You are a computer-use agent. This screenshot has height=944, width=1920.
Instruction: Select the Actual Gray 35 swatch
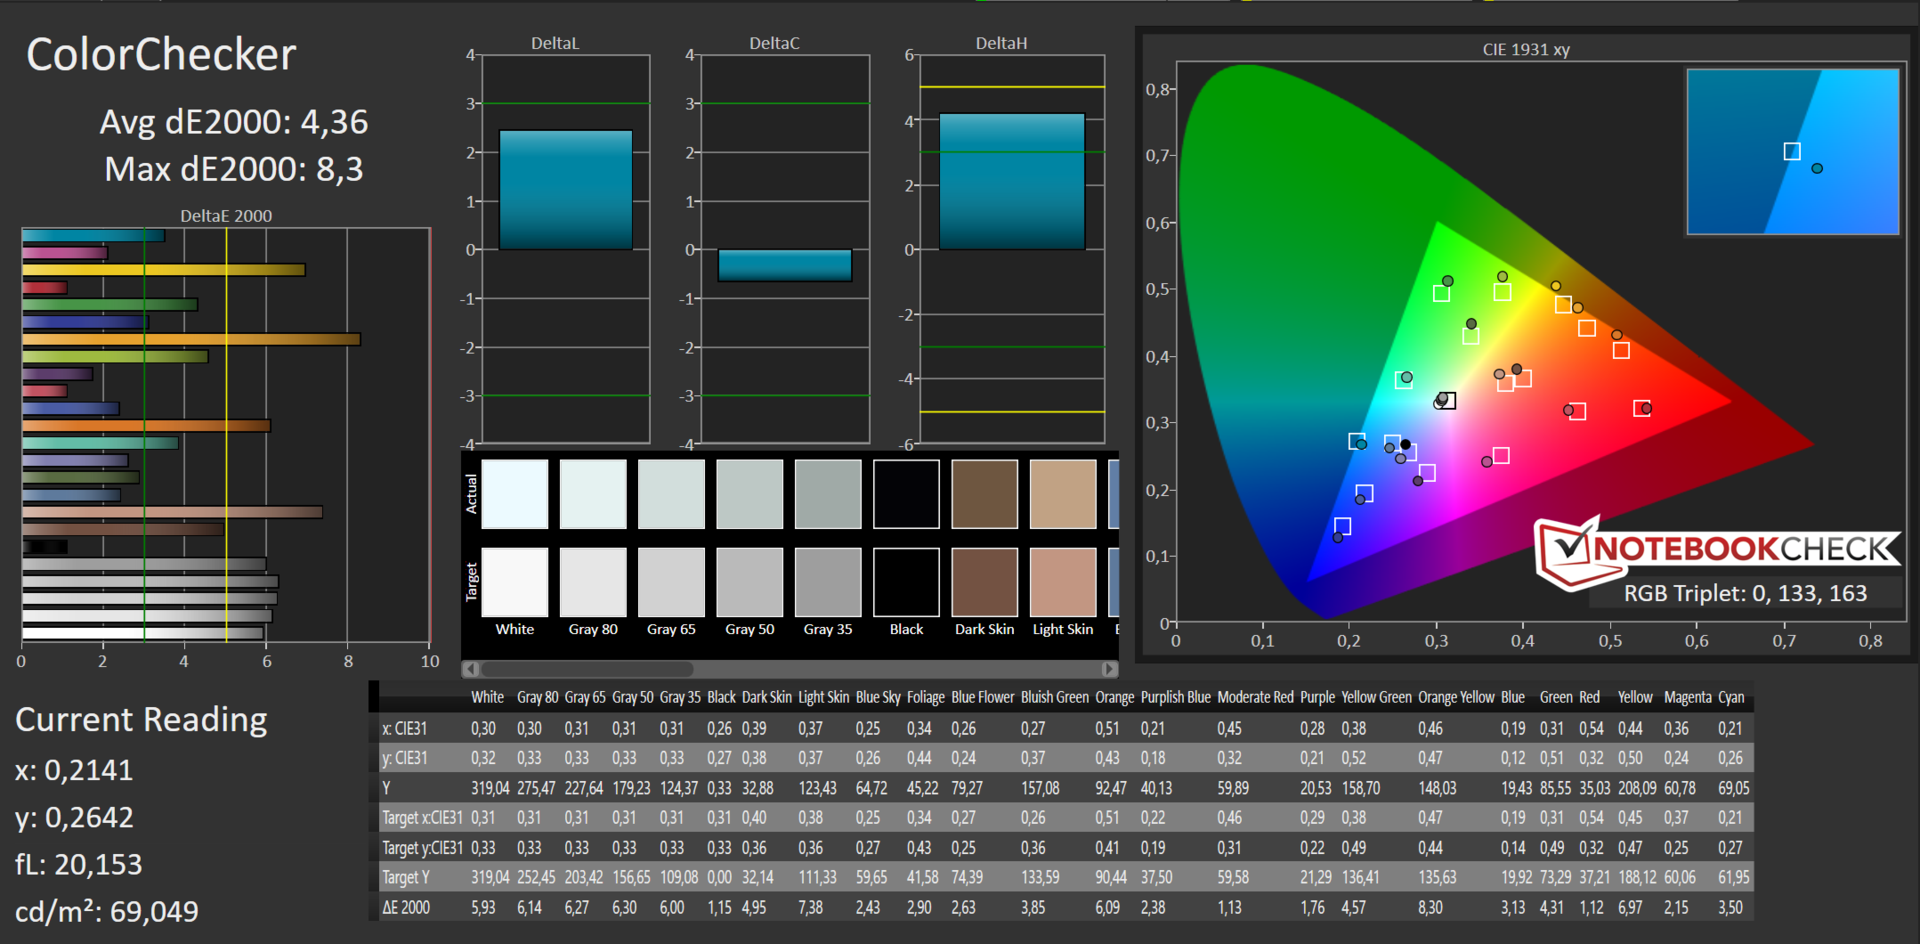point(828,494)
